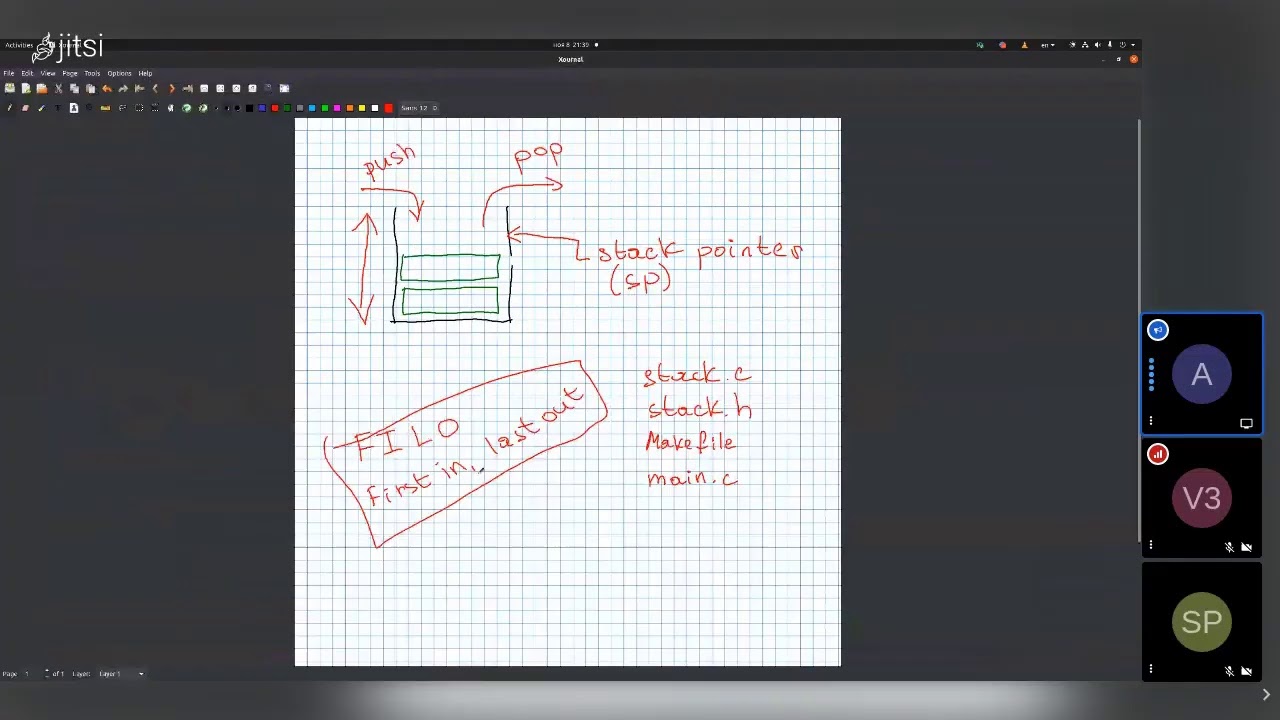1280x720 pixels.
Task: Click the Zoom out icon
Action: pos(204,88)
